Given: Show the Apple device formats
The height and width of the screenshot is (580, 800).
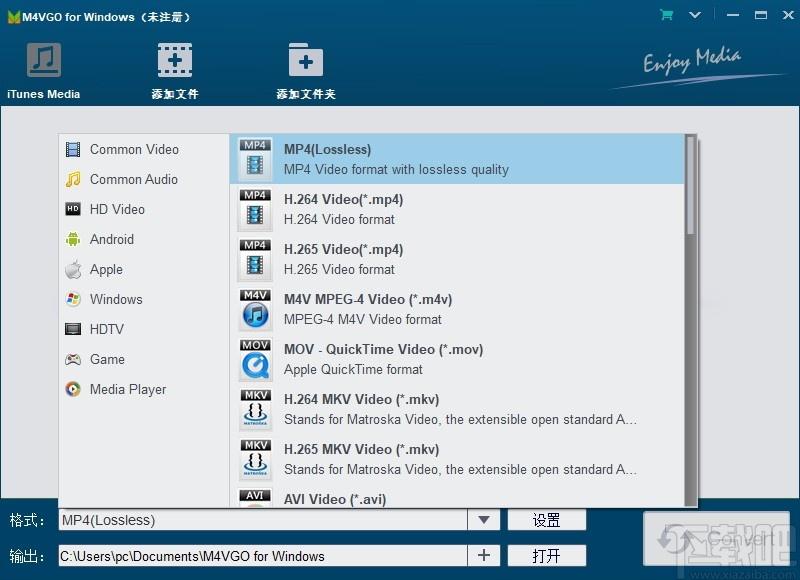Looking at the screenshot, I should pos(106,269).
